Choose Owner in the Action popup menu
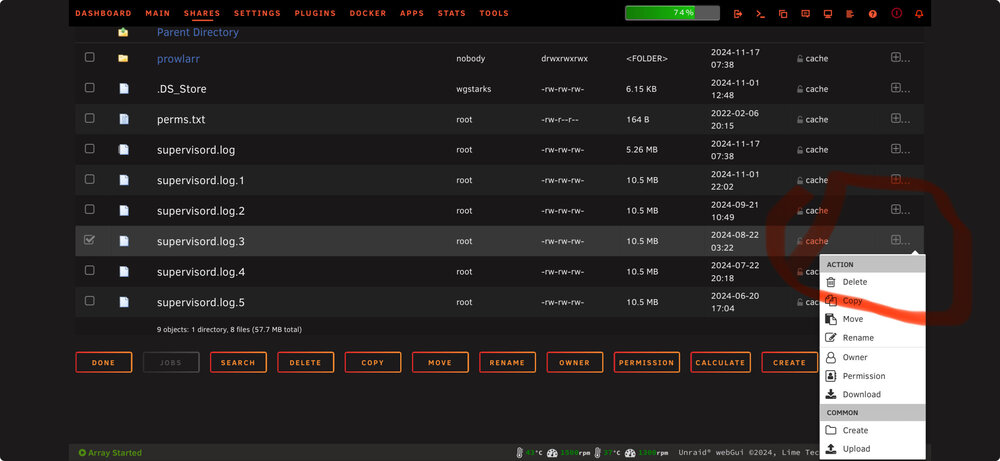1000x461 pixels. click(872, 358)
